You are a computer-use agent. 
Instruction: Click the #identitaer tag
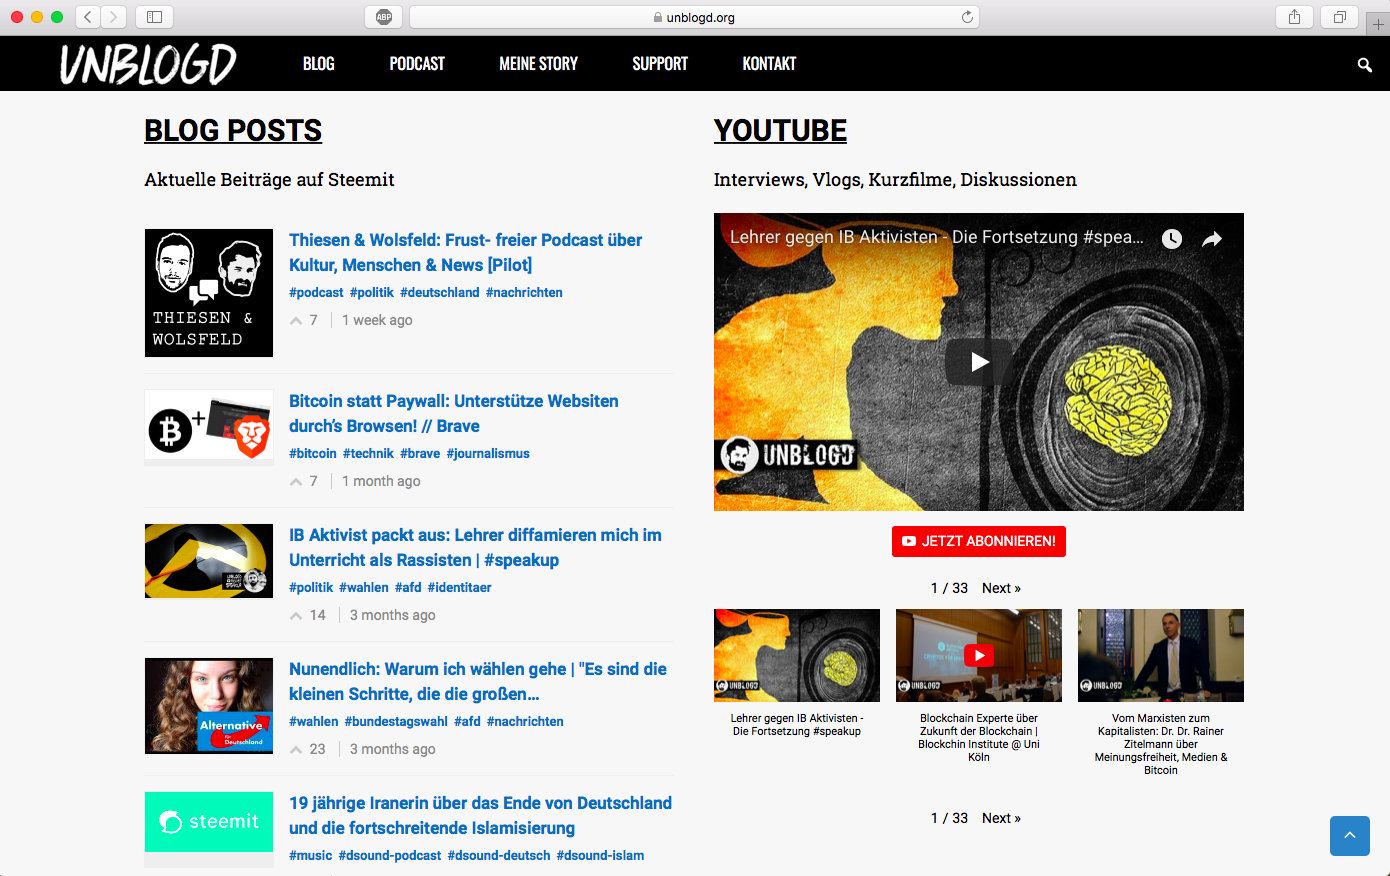[x=460, y=588]
